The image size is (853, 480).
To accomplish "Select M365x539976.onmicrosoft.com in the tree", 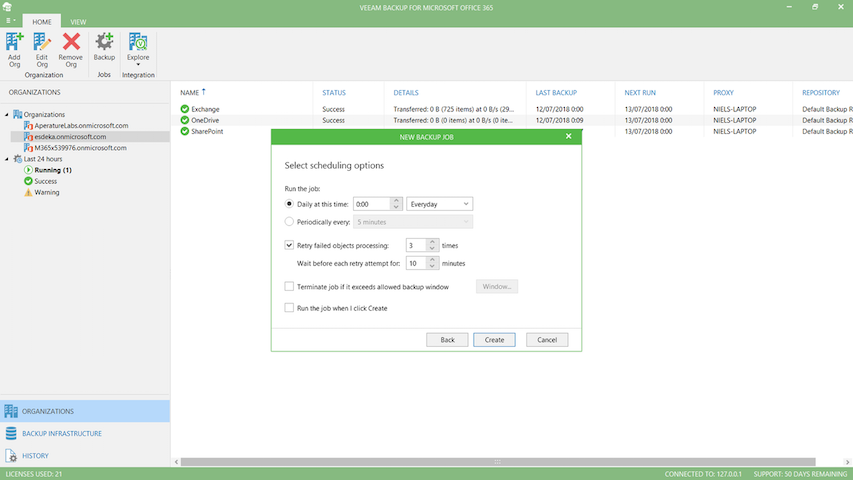I will 81,147.
